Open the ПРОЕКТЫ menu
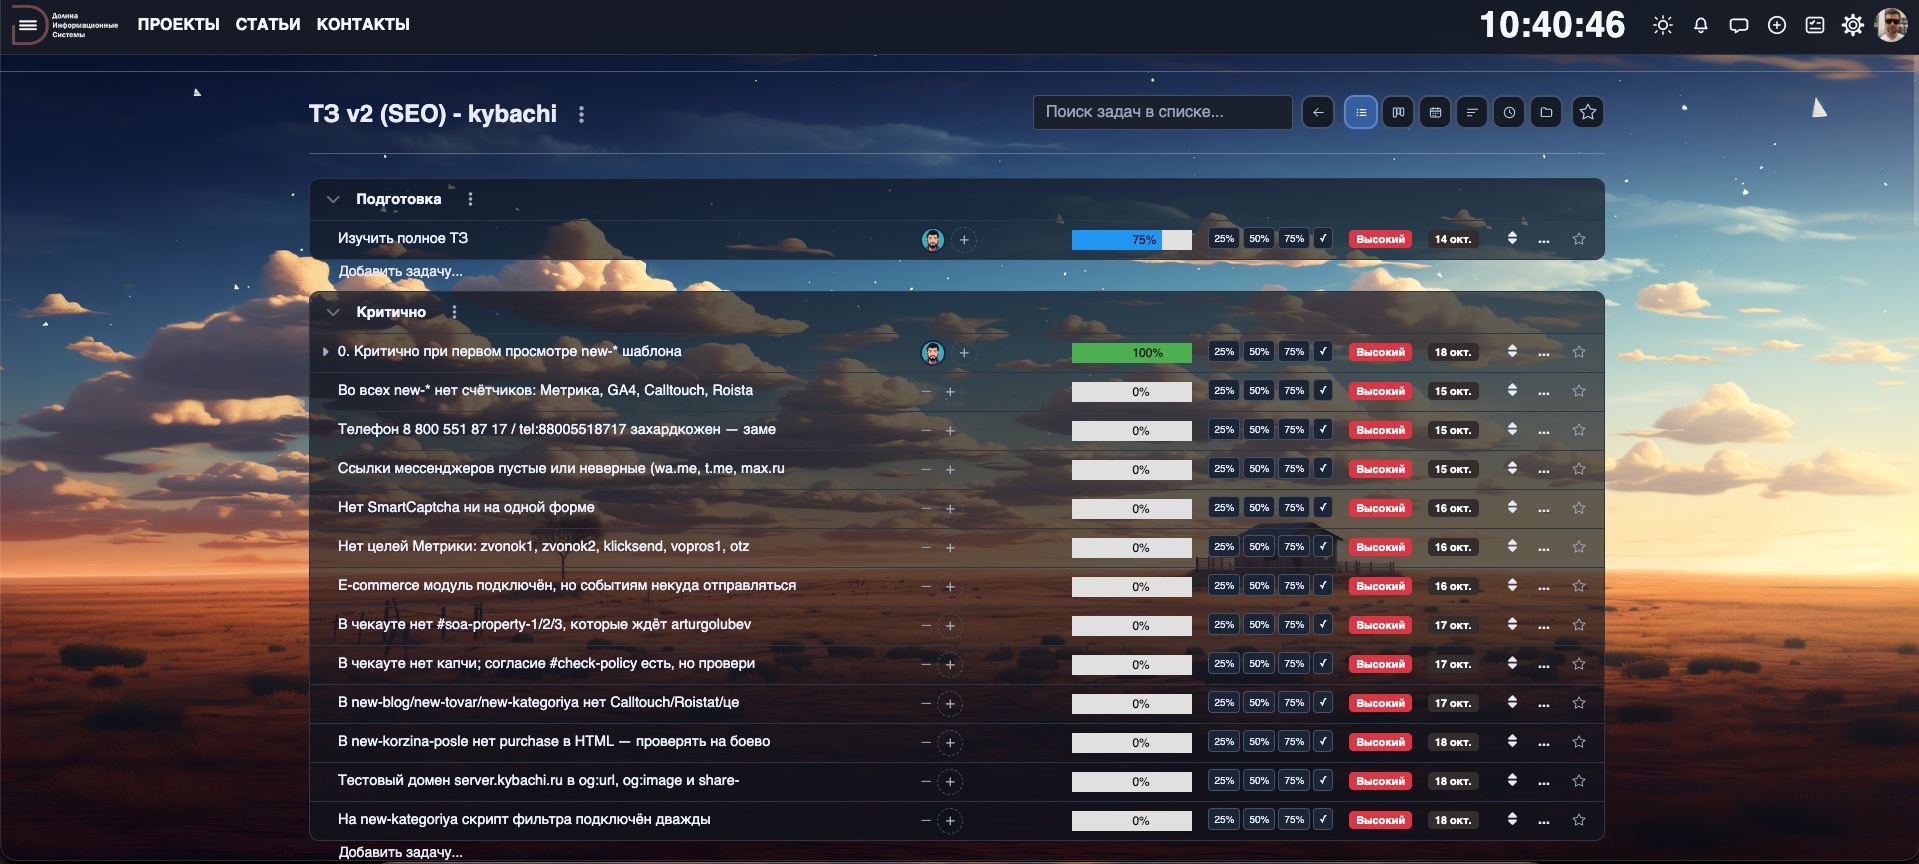 coord(178,24)
